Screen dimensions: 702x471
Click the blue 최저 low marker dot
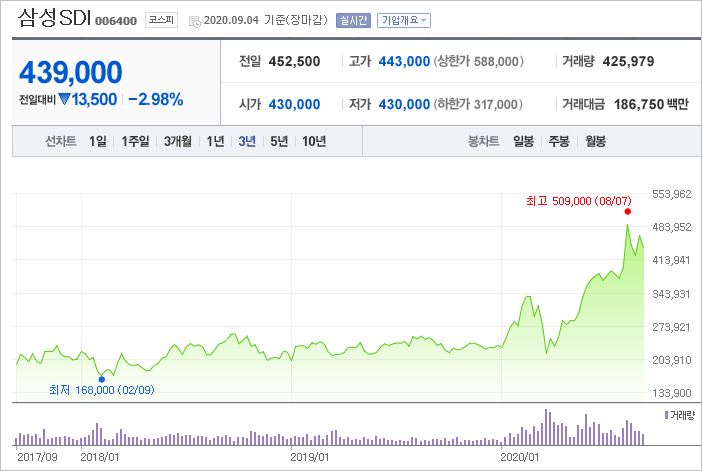point(102,379)
